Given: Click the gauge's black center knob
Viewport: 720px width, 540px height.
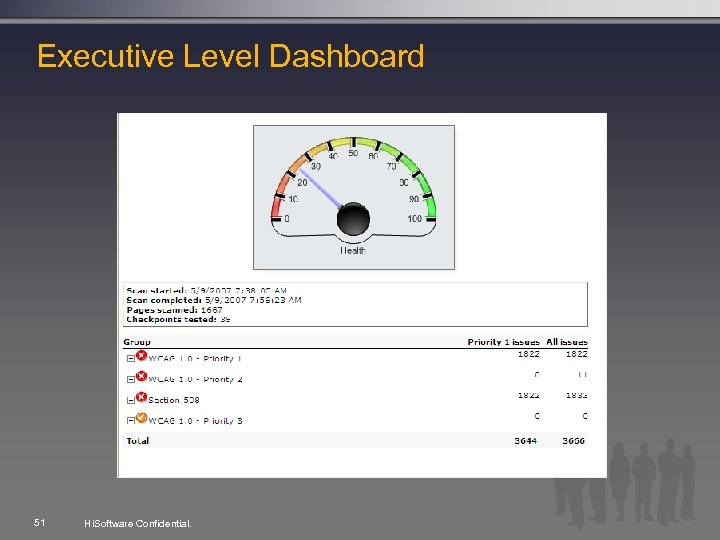Looking at the screenshot, I should 353,219.
